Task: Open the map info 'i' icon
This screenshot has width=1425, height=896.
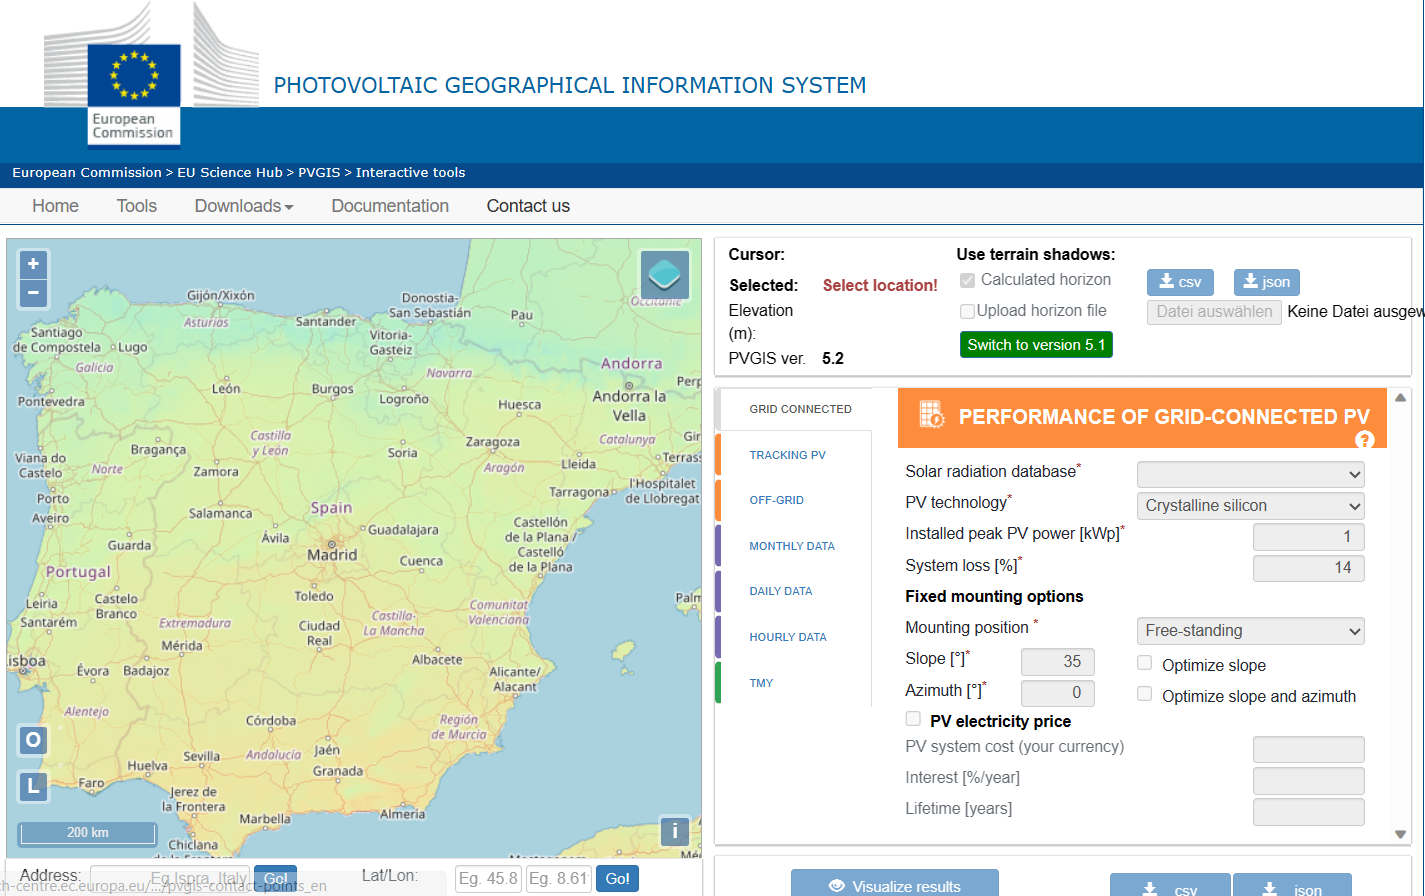Action: (x=675, y=831)
